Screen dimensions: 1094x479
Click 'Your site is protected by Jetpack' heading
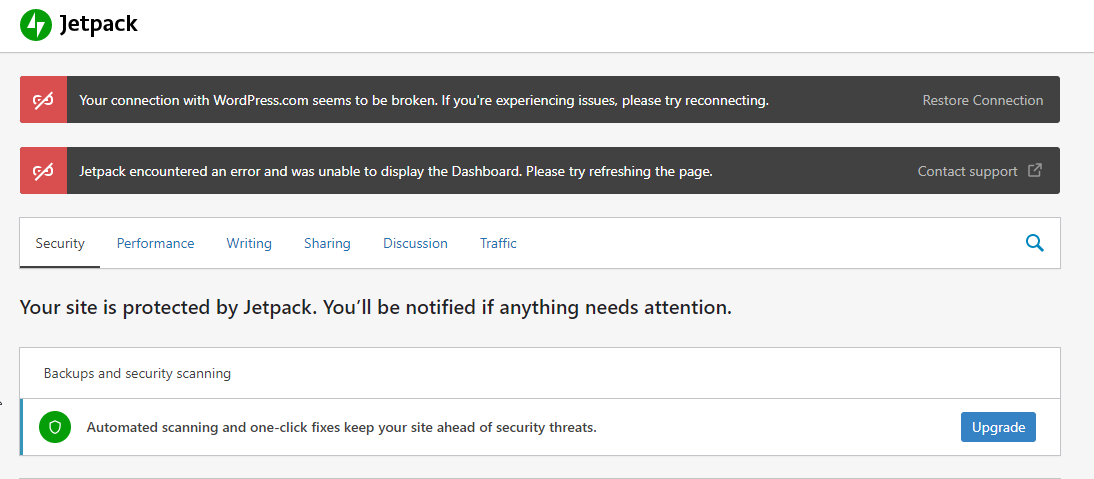(x=375, y=307)
